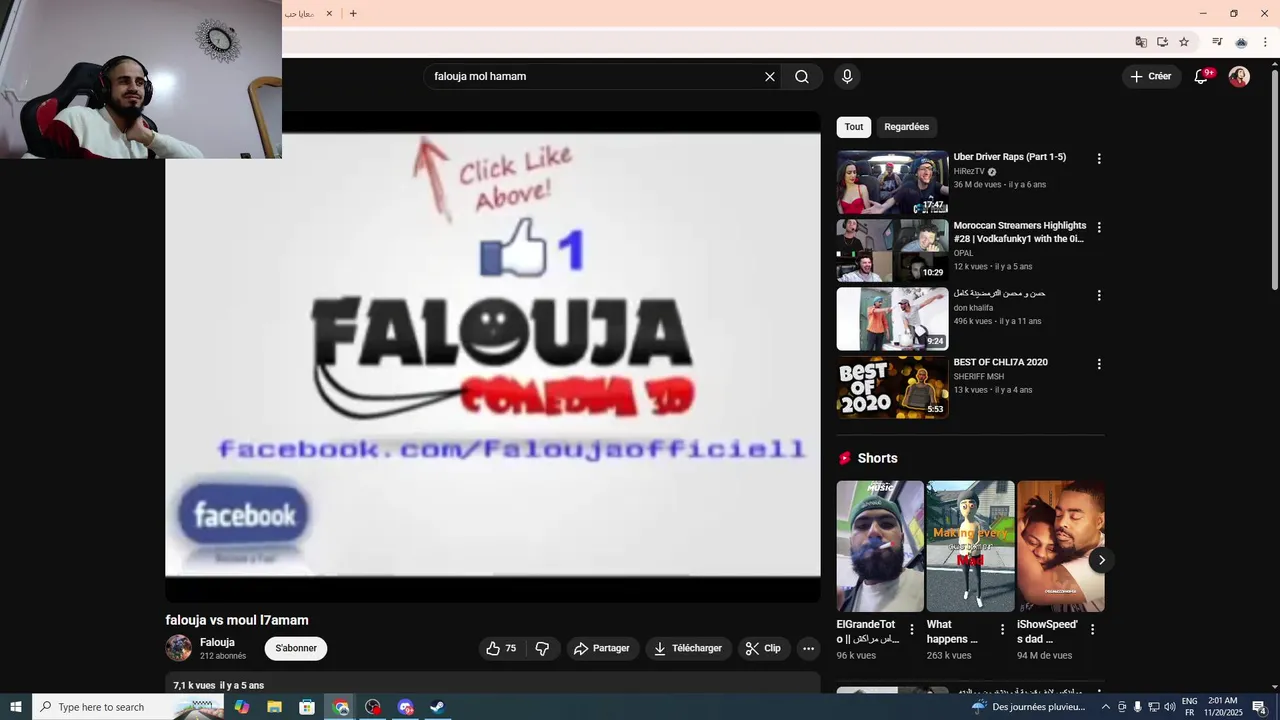
Task: Click the video player area
Action: [x=493, y=356]
